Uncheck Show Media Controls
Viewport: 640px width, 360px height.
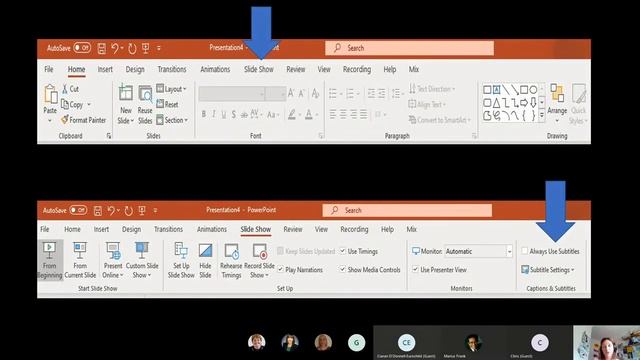tap(342, 269)
